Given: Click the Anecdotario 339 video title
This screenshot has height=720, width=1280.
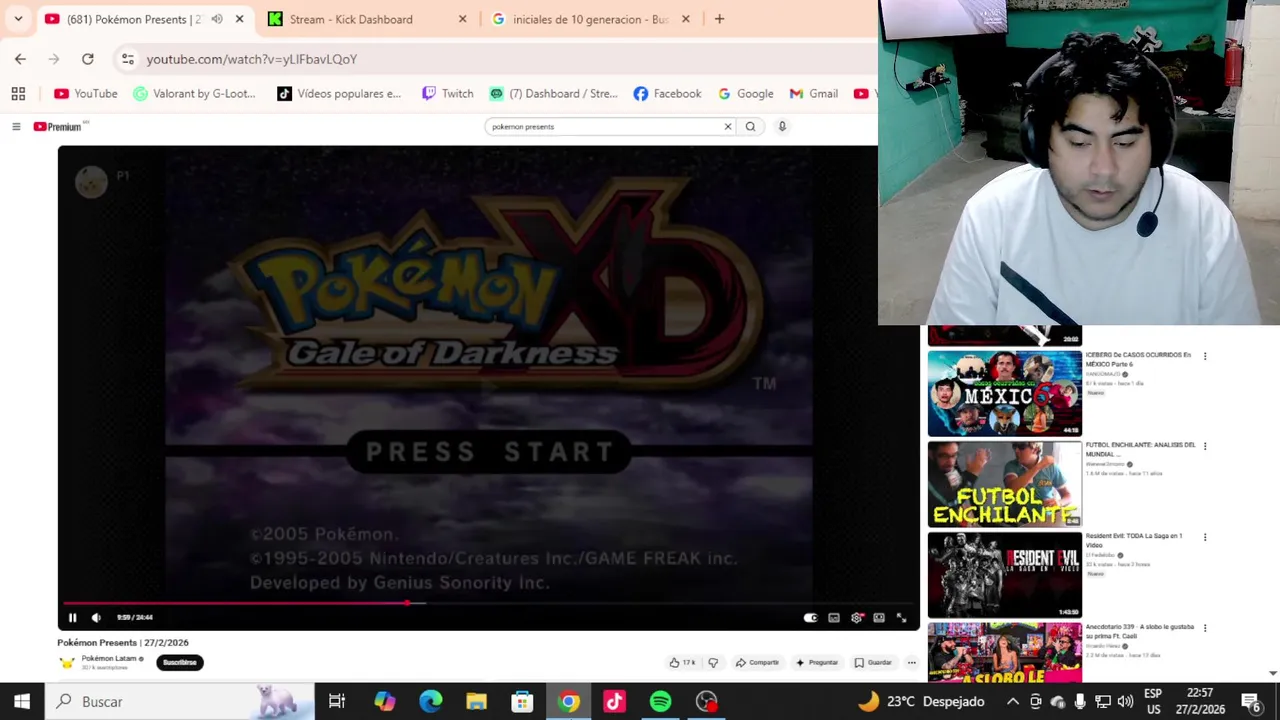Looking at the screenshot, I should tap(1140, 631).
